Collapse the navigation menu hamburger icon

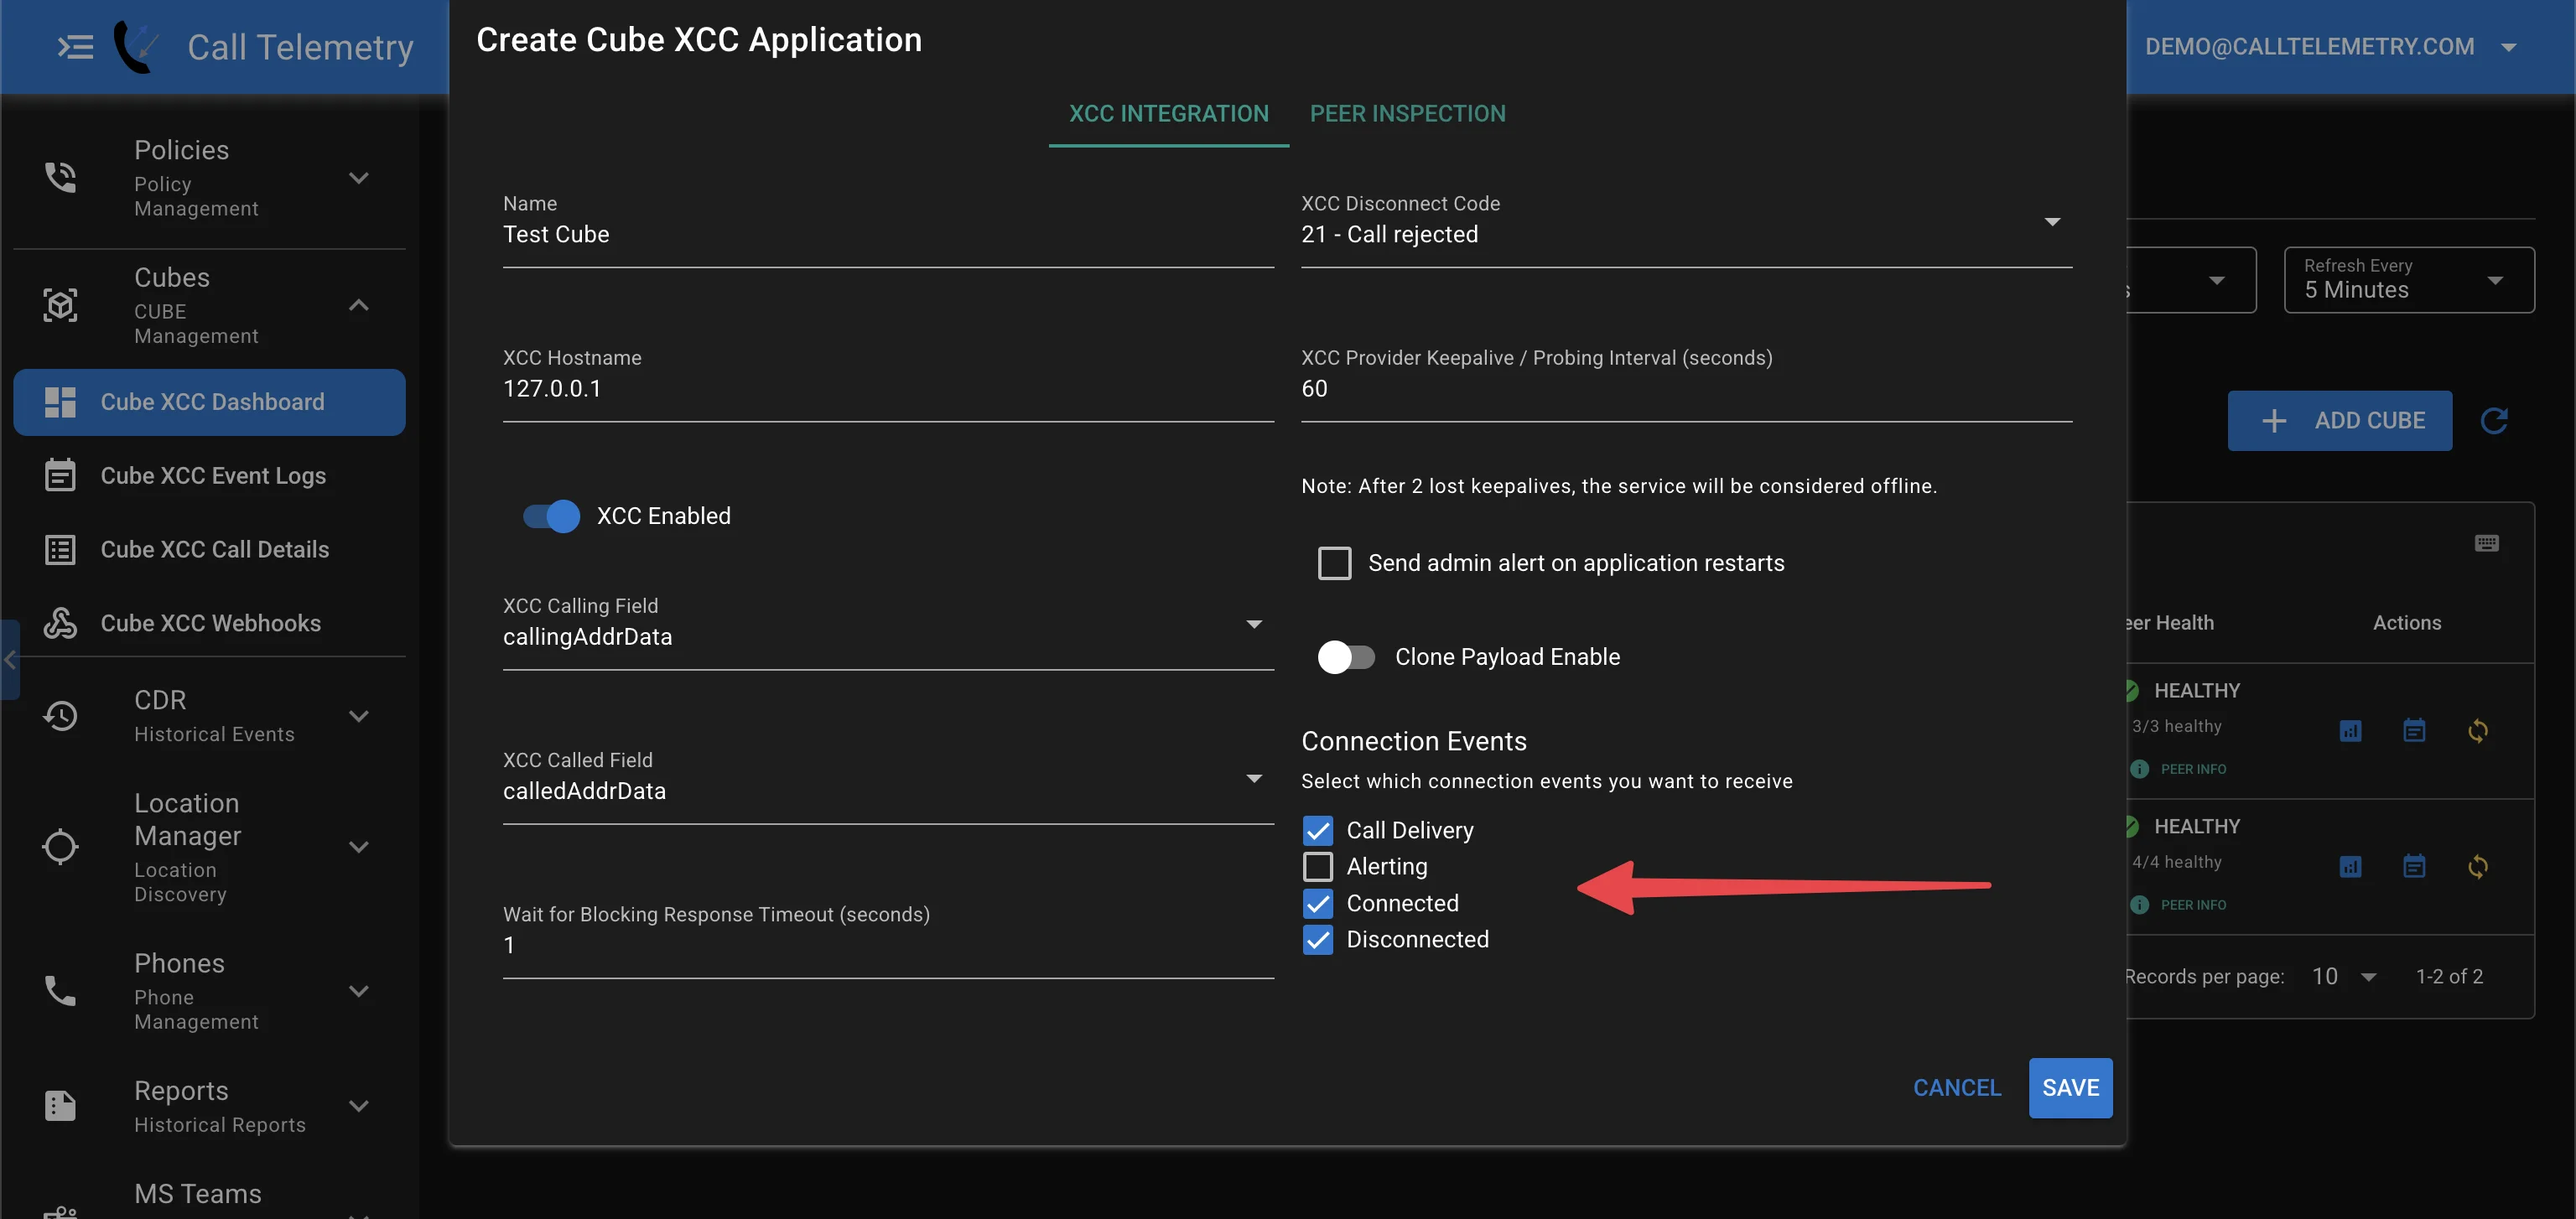(x=75, y=47)
